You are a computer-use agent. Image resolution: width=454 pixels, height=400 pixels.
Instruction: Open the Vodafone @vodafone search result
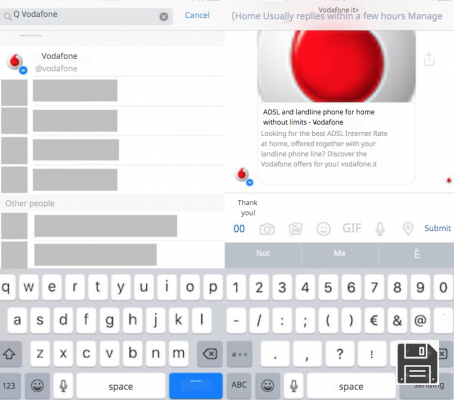click(x=112, y=62)
